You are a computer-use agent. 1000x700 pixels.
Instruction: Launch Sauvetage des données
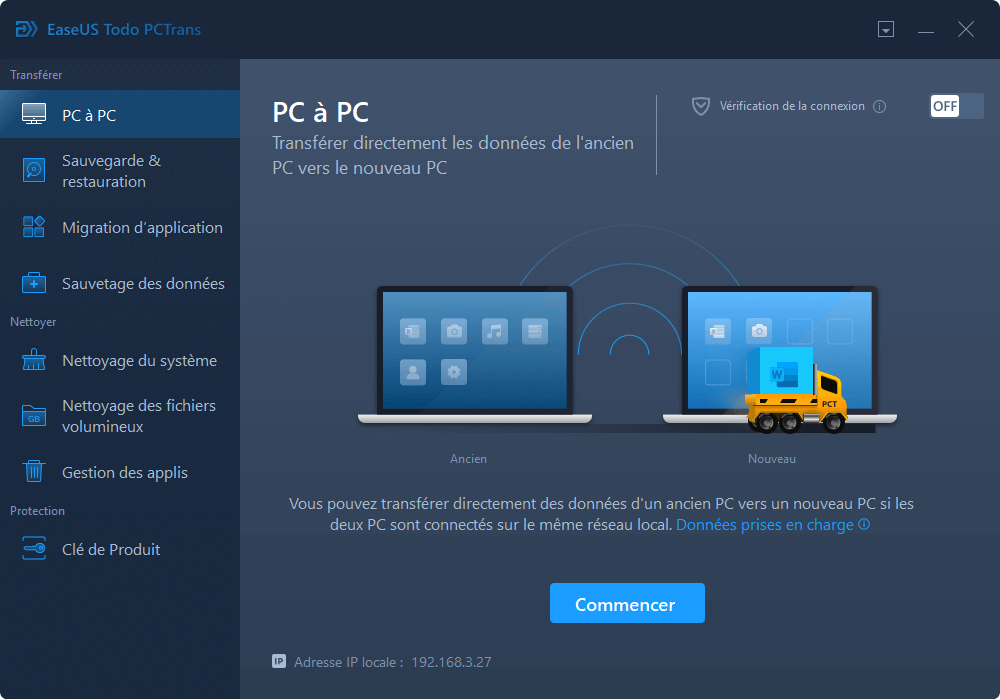pyautogui.click(x=120, y=283)
